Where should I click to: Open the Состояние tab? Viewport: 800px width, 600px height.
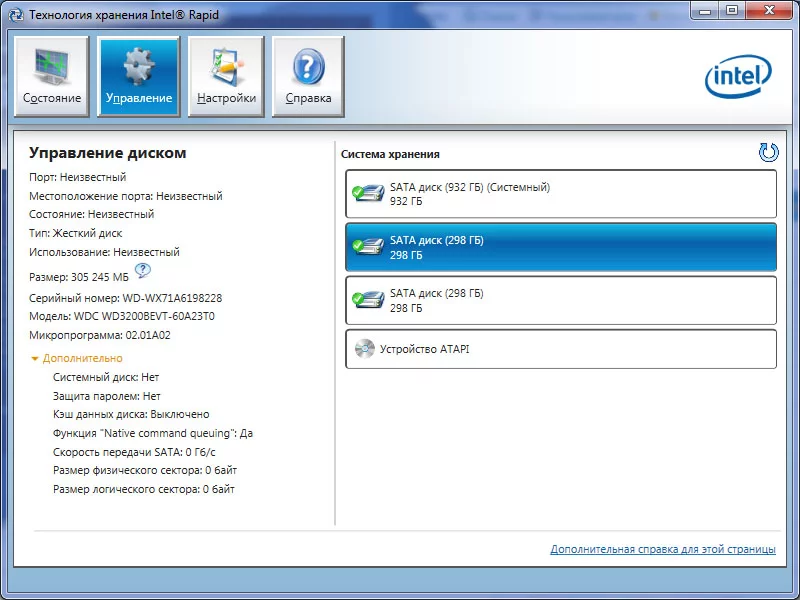[52, 77]
